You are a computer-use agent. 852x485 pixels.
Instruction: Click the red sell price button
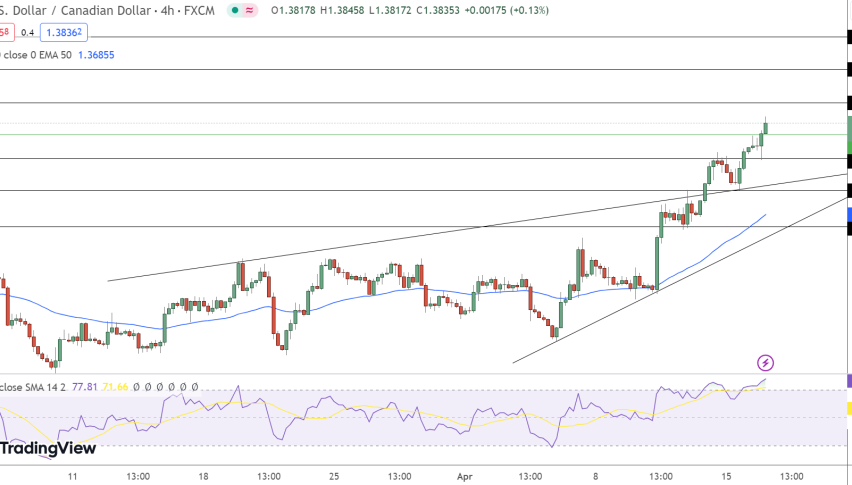6,33
